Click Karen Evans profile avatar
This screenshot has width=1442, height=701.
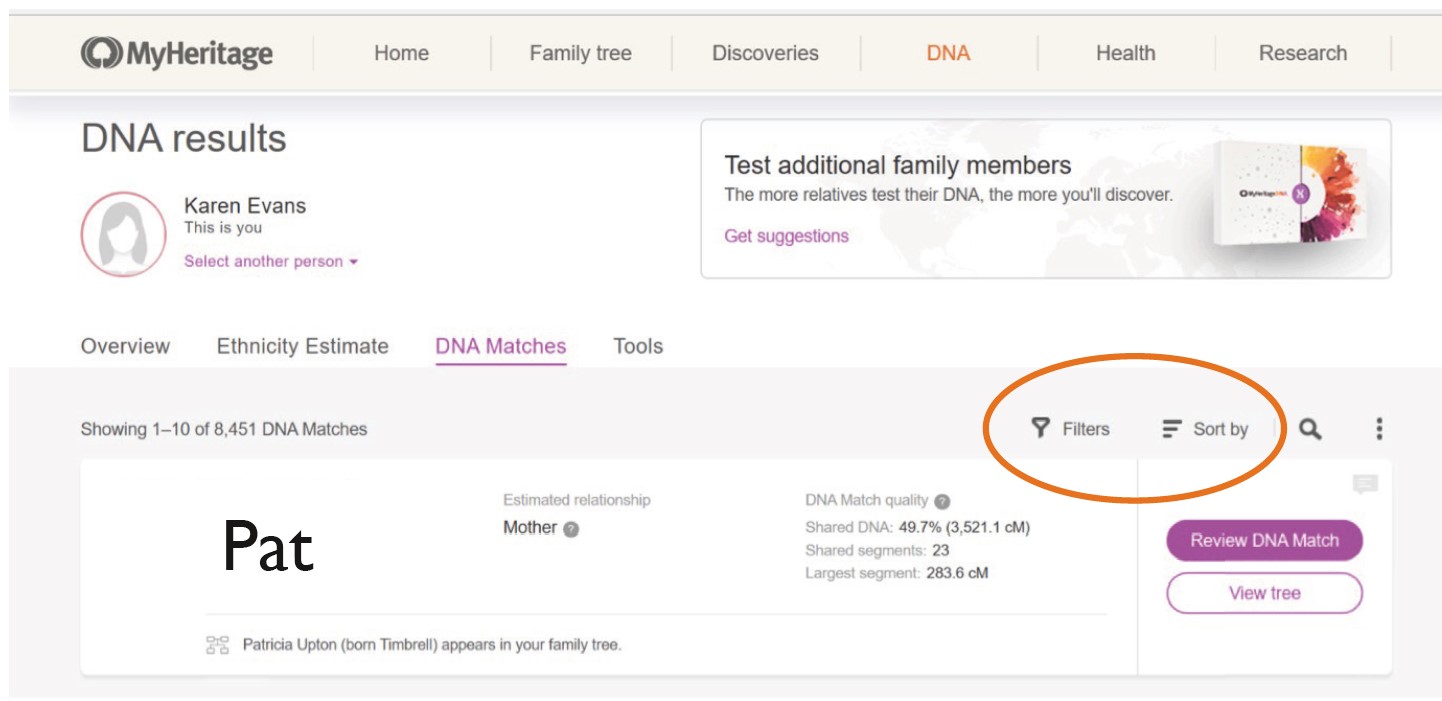tap(123, 234)
